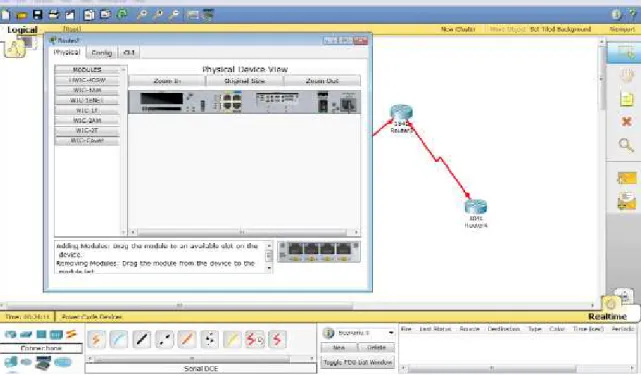Choose the Serial DCE cable with clock

(255, 339)
